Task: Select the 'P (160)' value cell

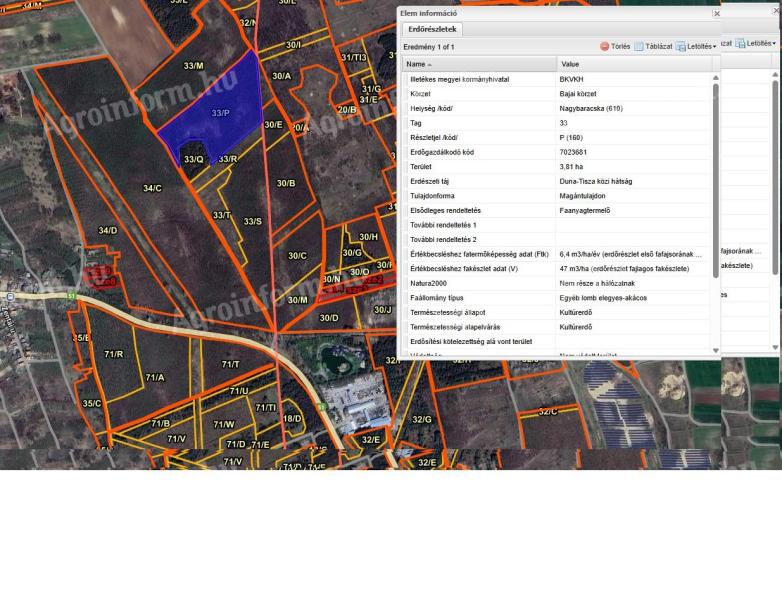Action: [633, 138]
